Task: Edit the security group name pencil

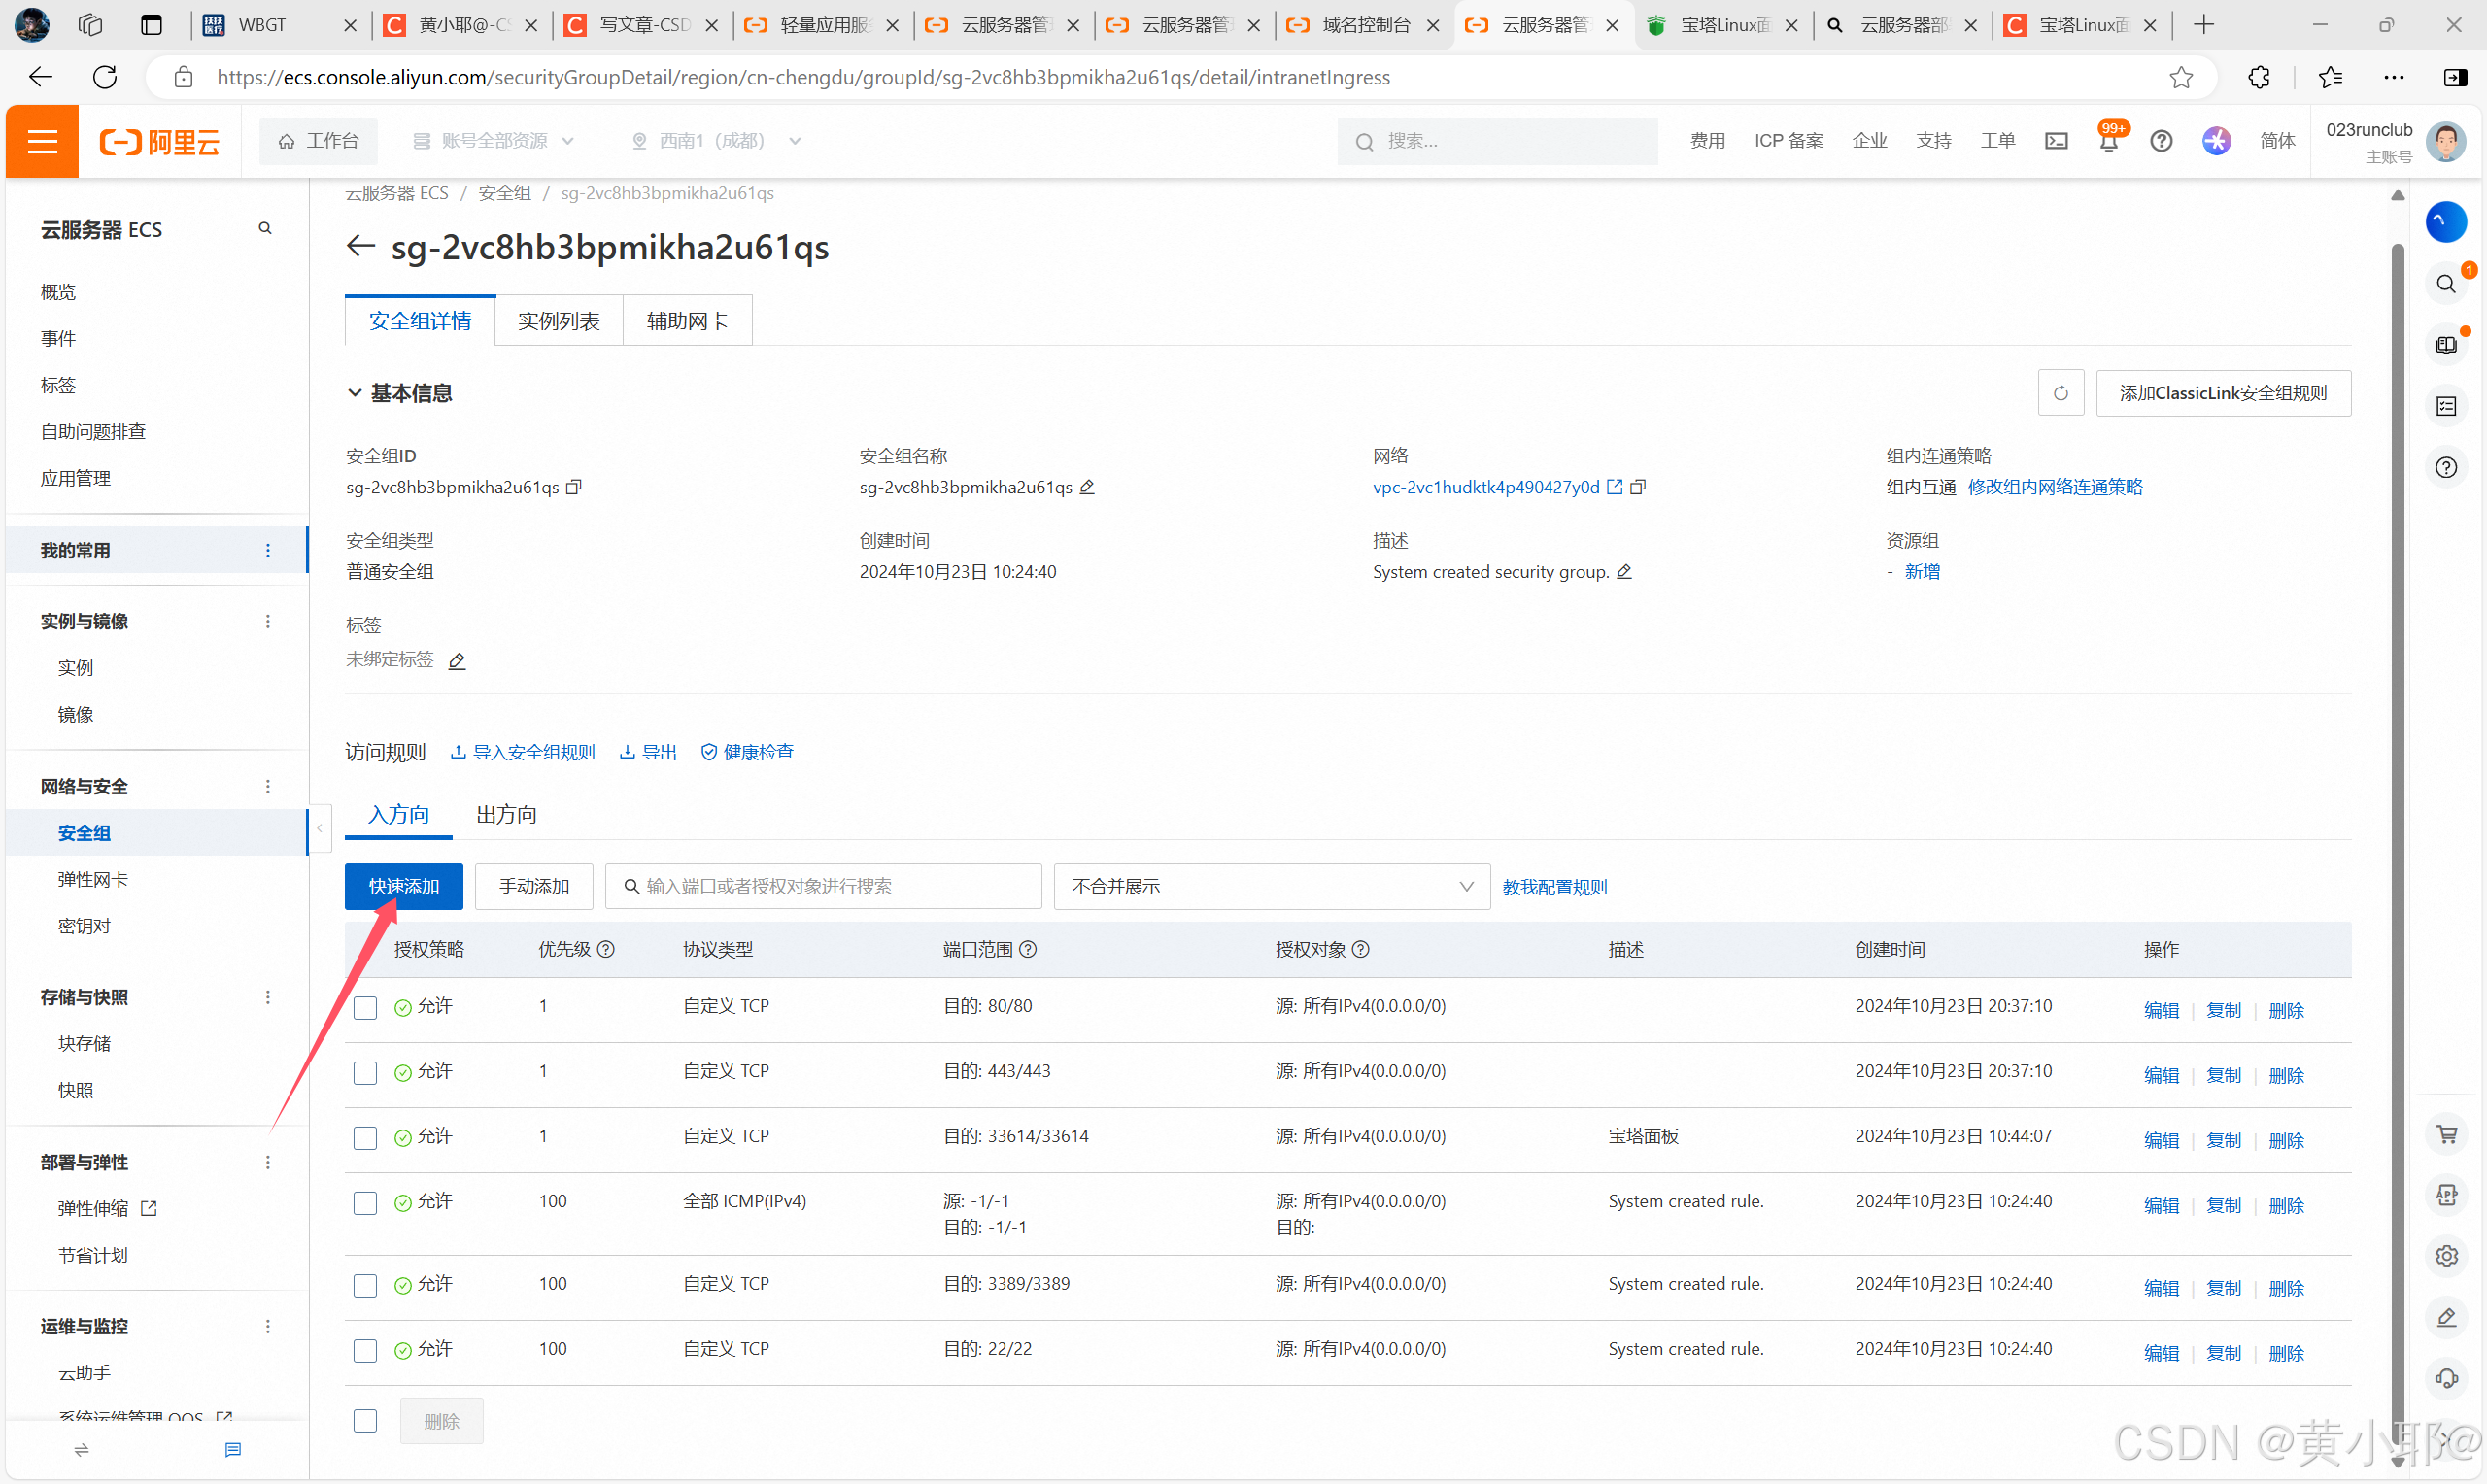Action: click(x=1087, y=487)
